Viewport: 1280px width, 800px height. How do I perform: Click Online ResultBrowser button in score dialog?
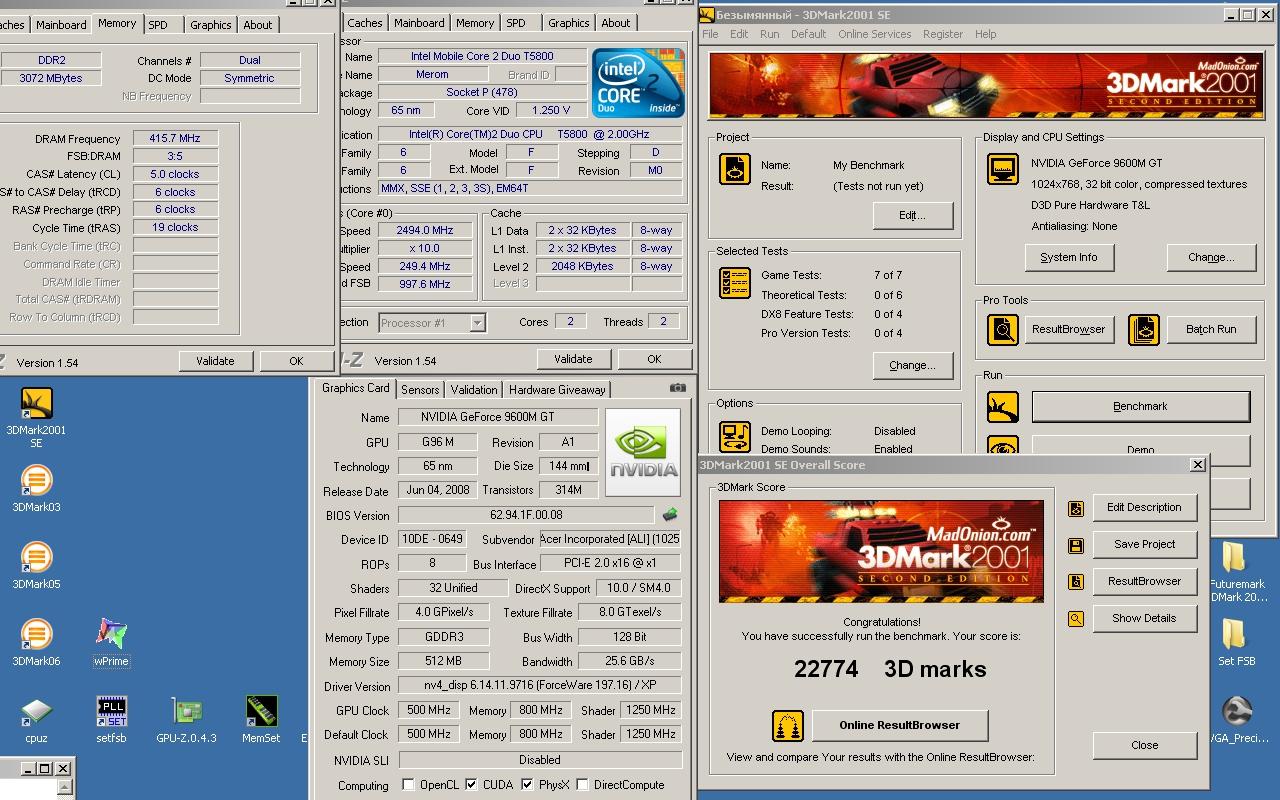click(899, 725)
